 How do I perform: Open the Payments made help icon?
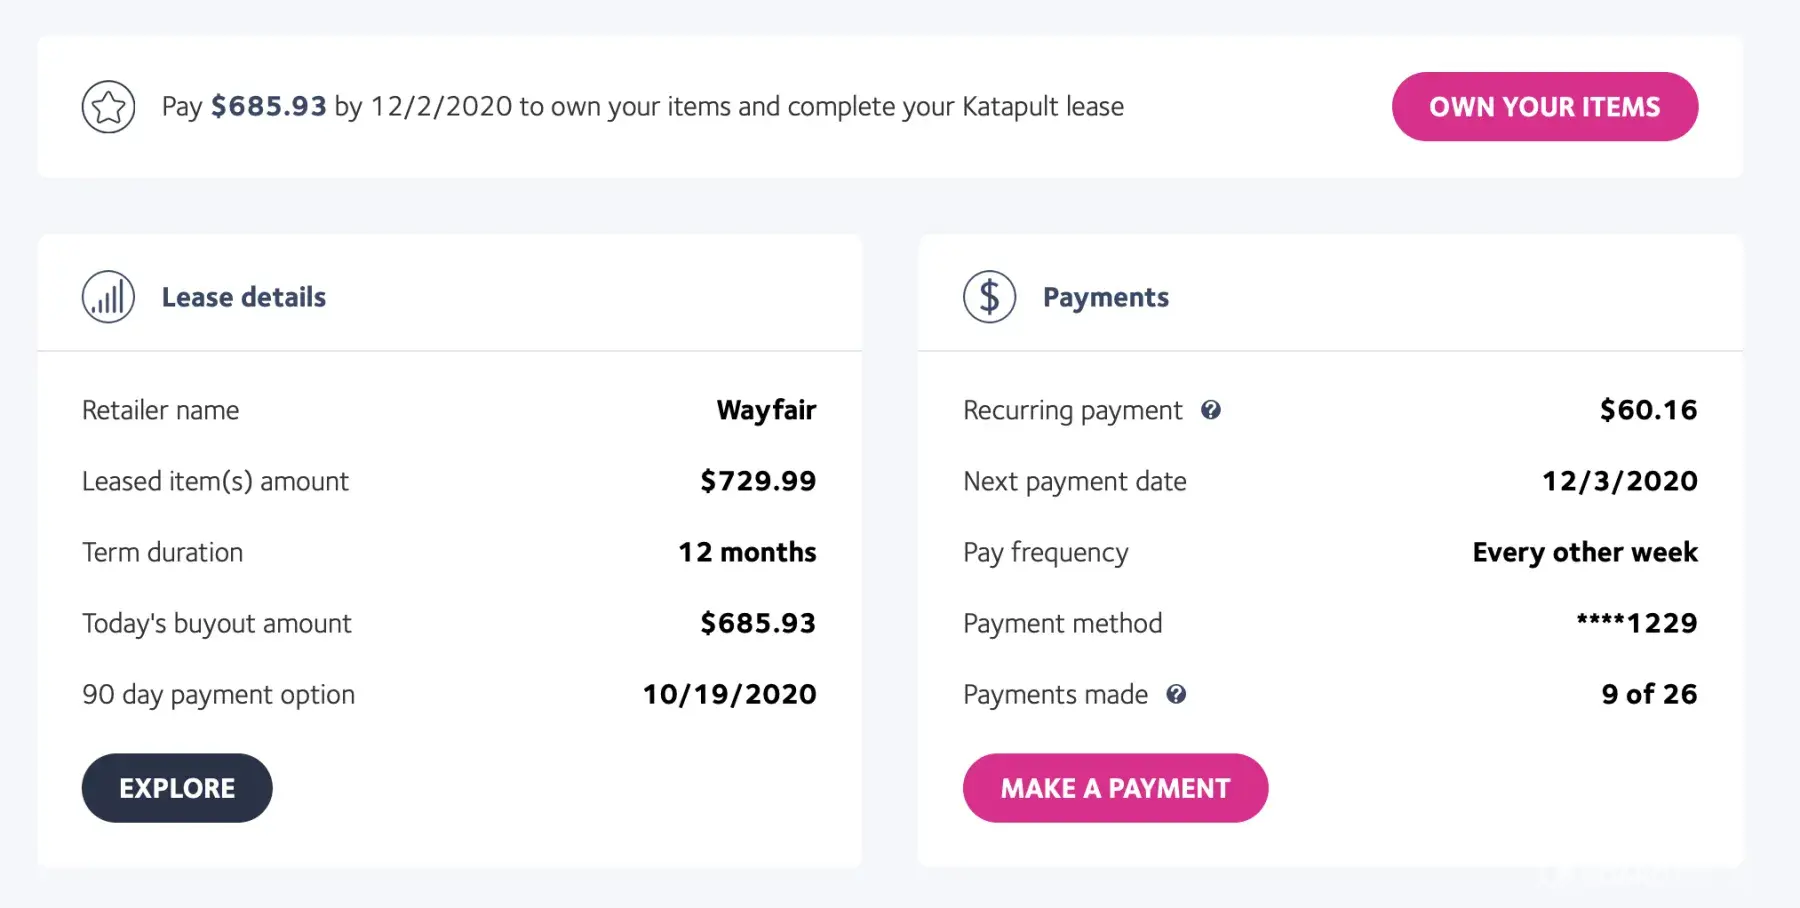tap(1176, 694)
